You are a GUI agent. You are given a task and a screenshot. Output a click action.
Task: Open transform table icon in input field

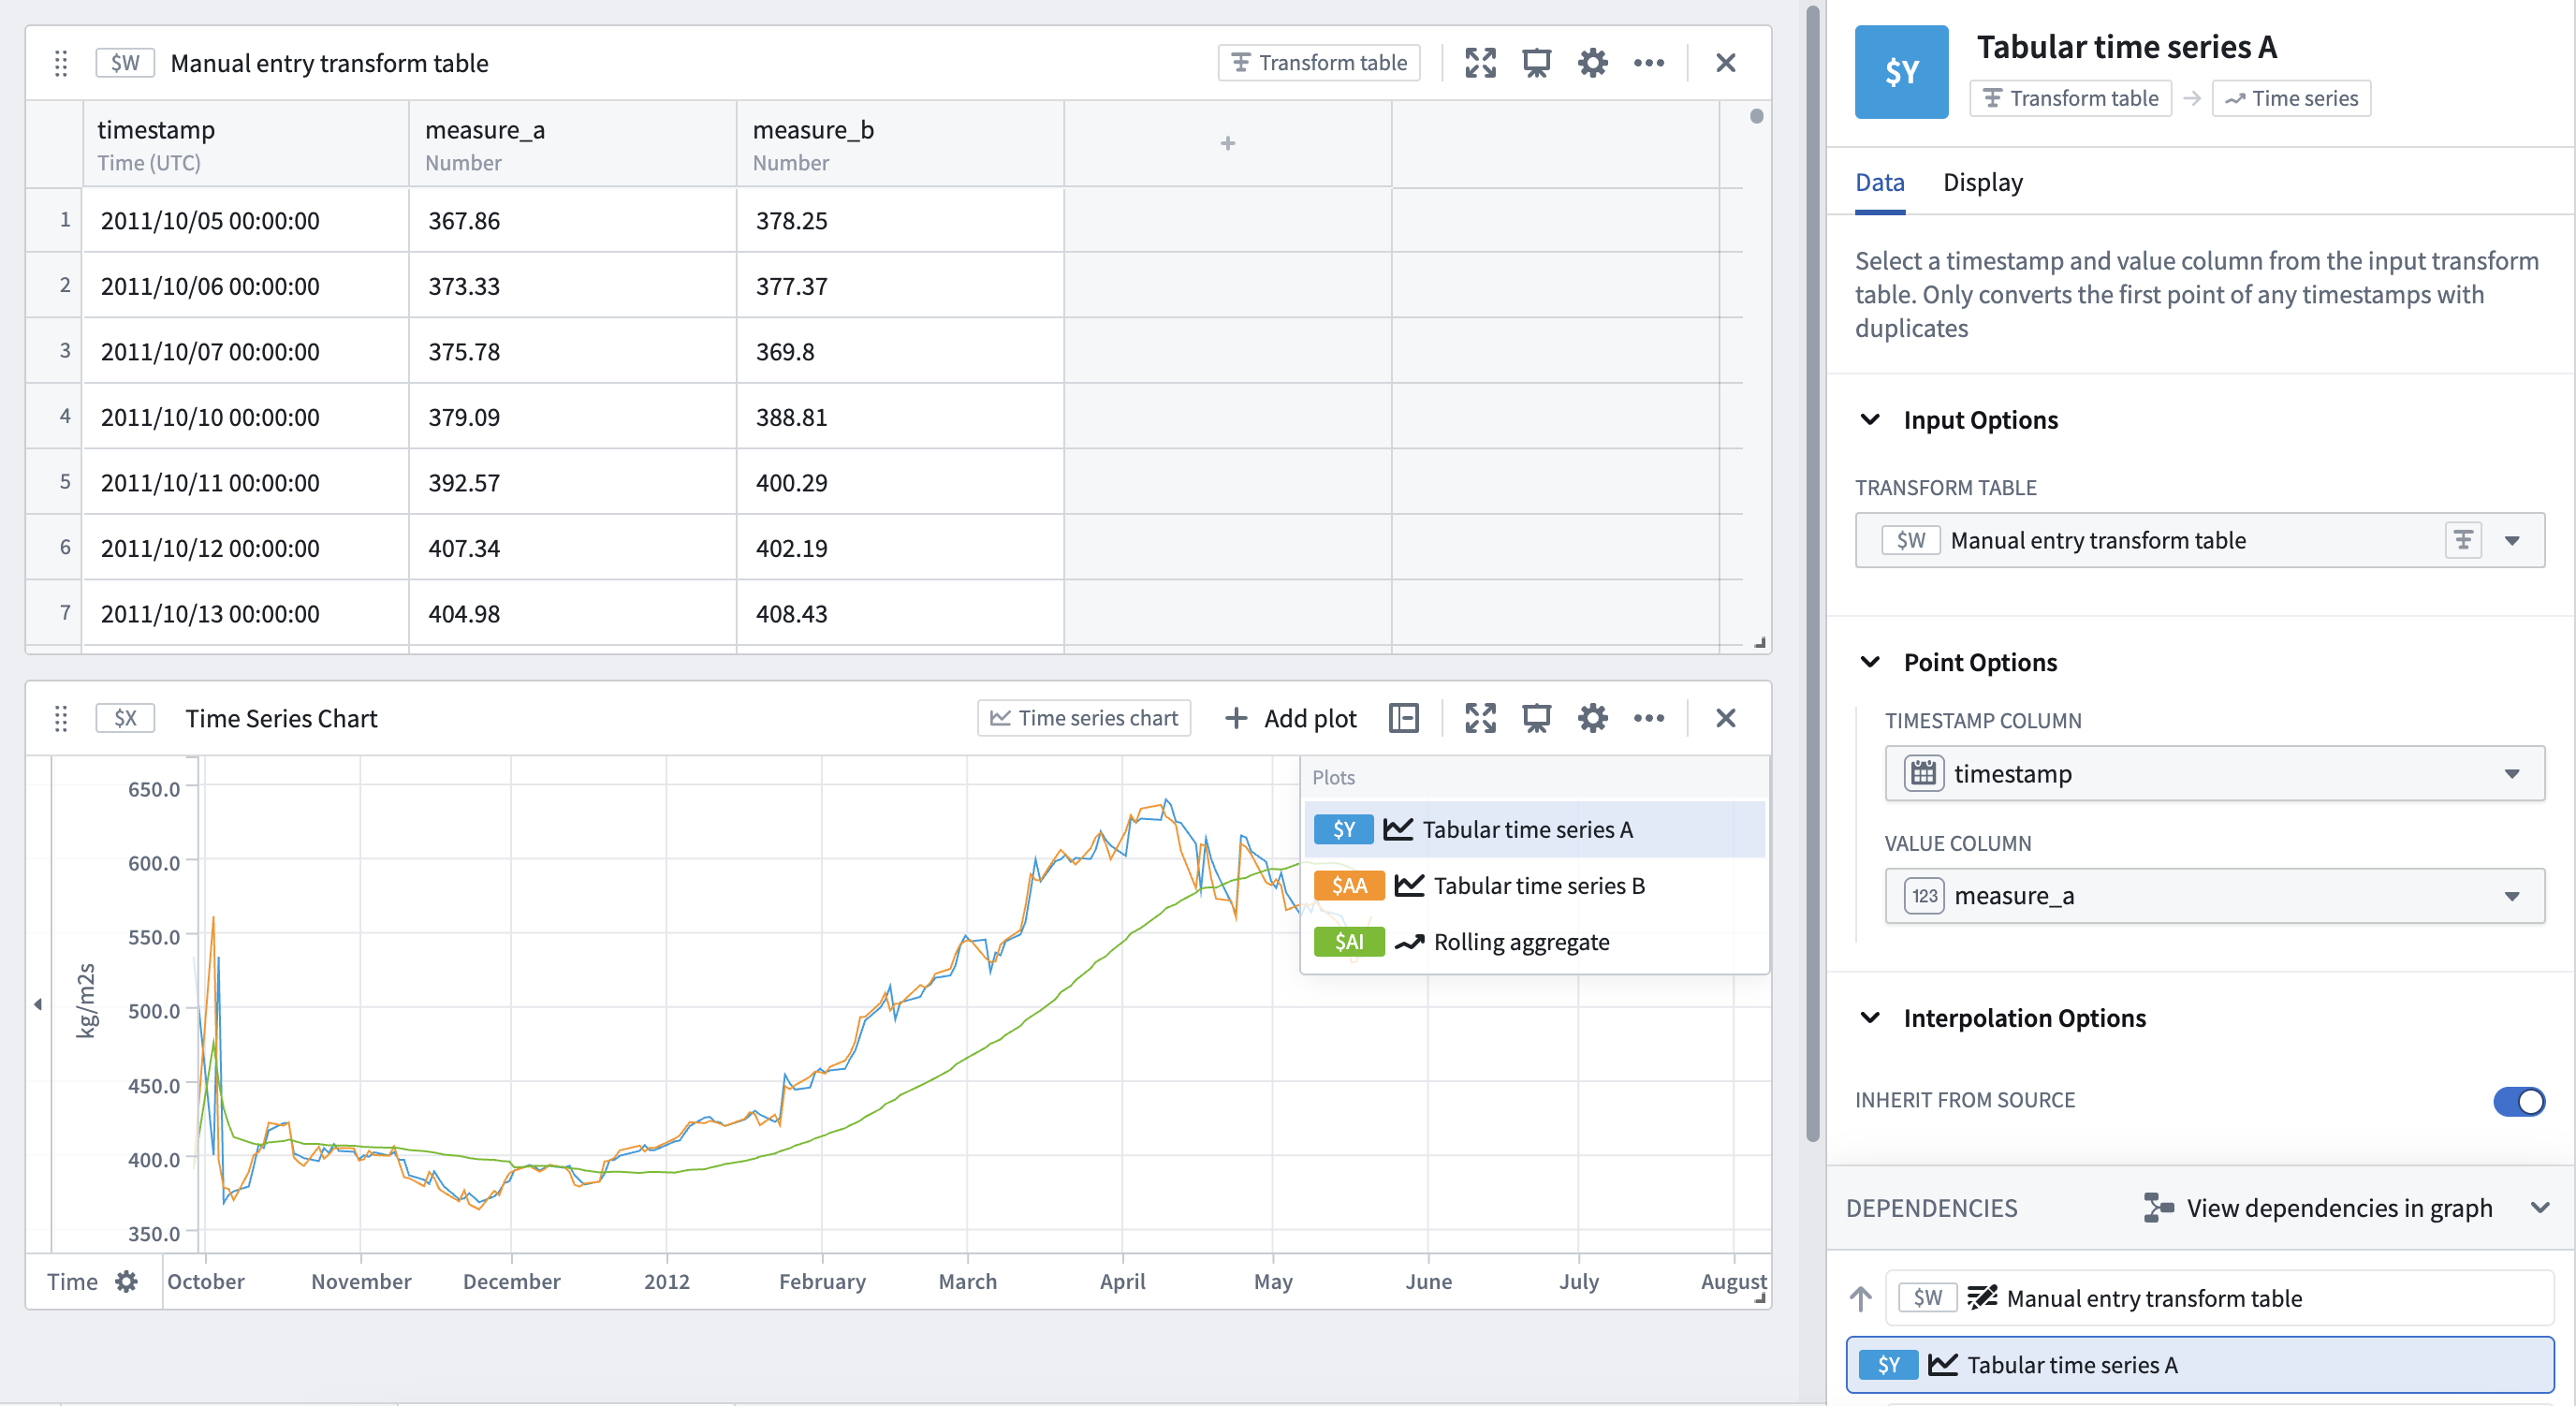[x=2462, y=541]
